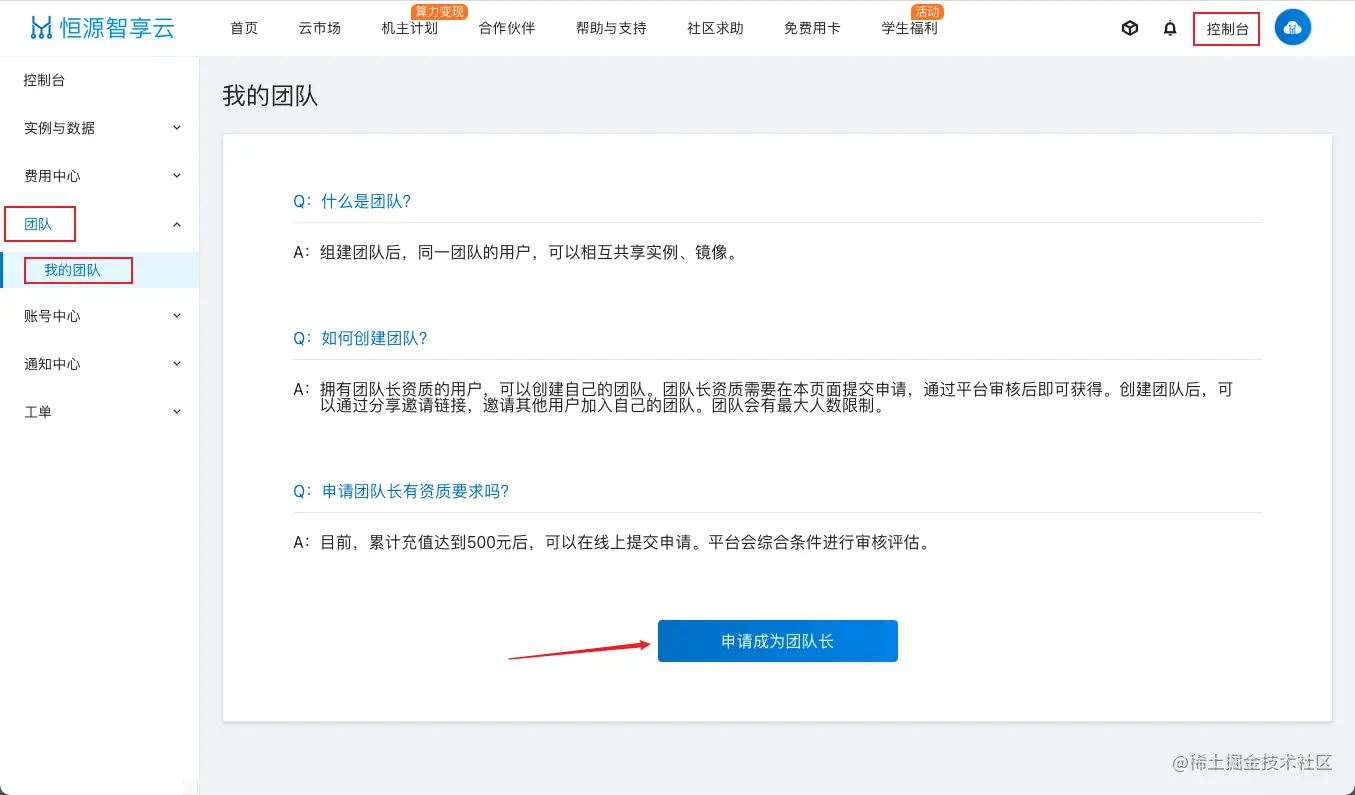Expand the 实例与数据 chevron
Viewport: 1355px width, 795px height.
coord(177,128)
